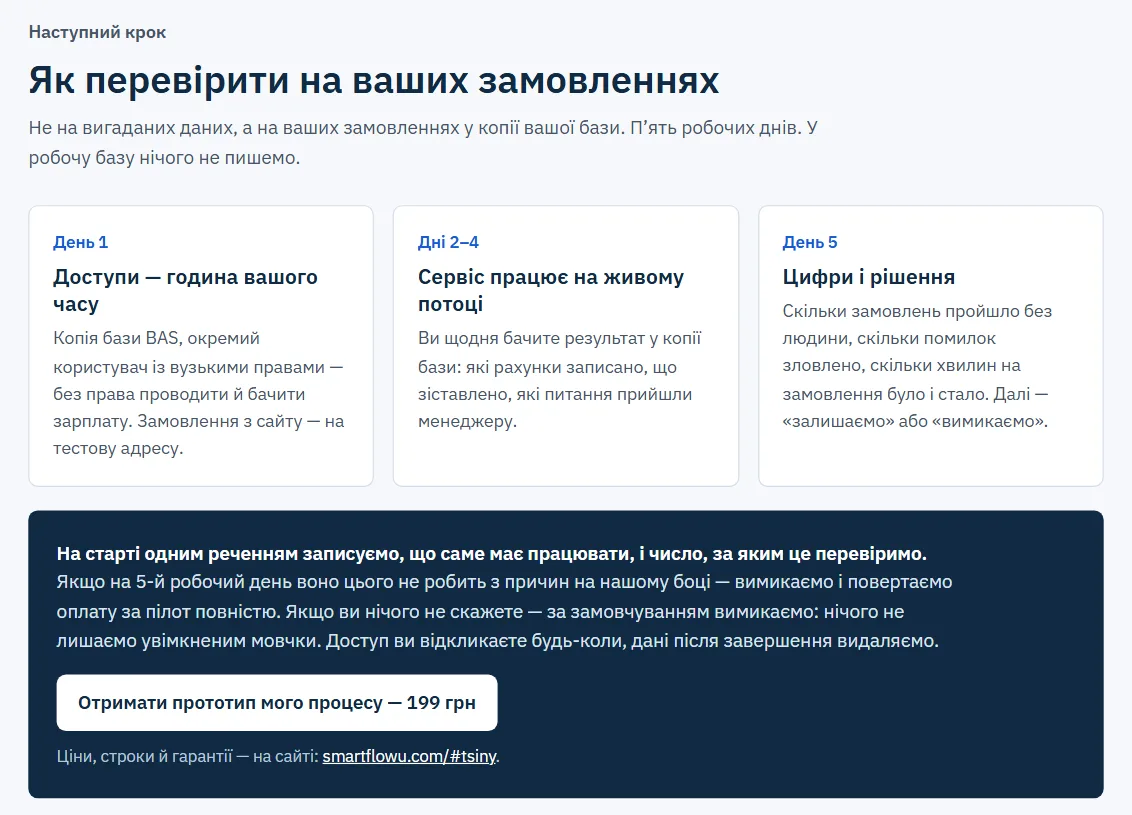
Task: Click the 'День 5' label
Action: [x=810, y=243]
